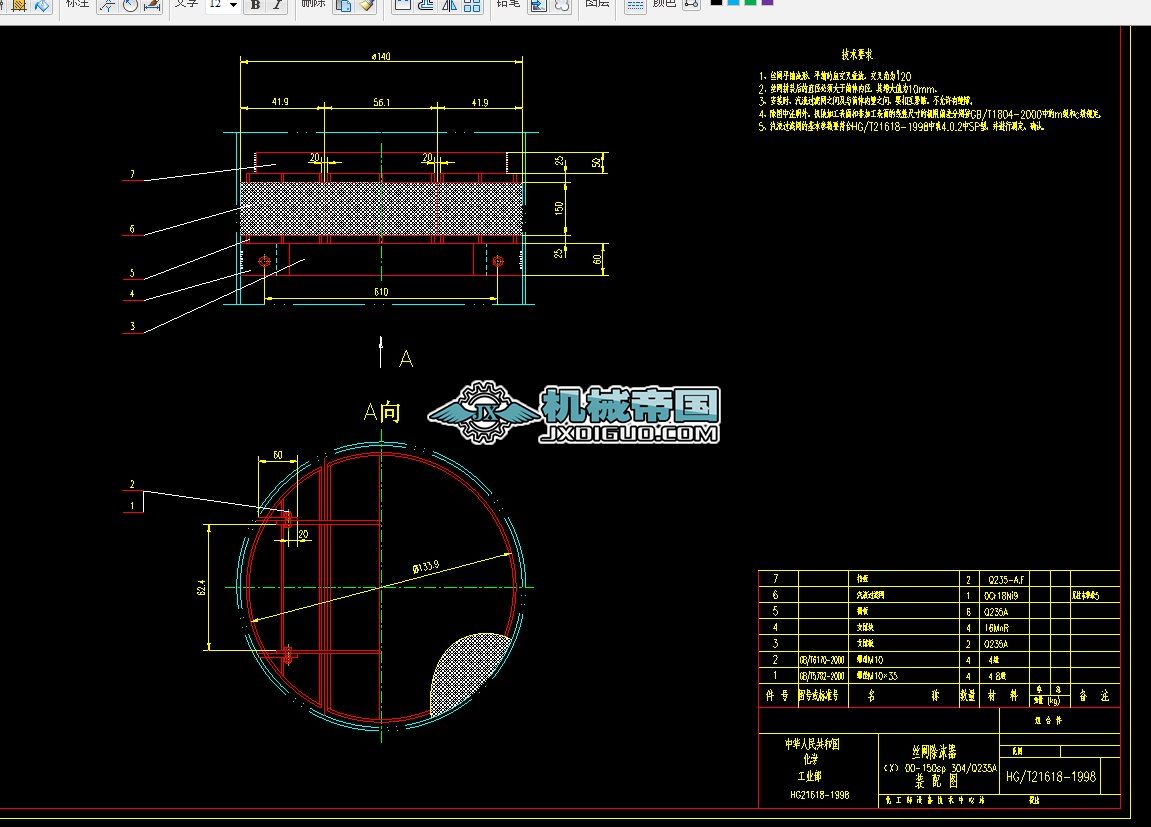The height and width of the screenshot is (827, 1151).
Task: Select the revision cloud icon
Action: tap(562, 4)
